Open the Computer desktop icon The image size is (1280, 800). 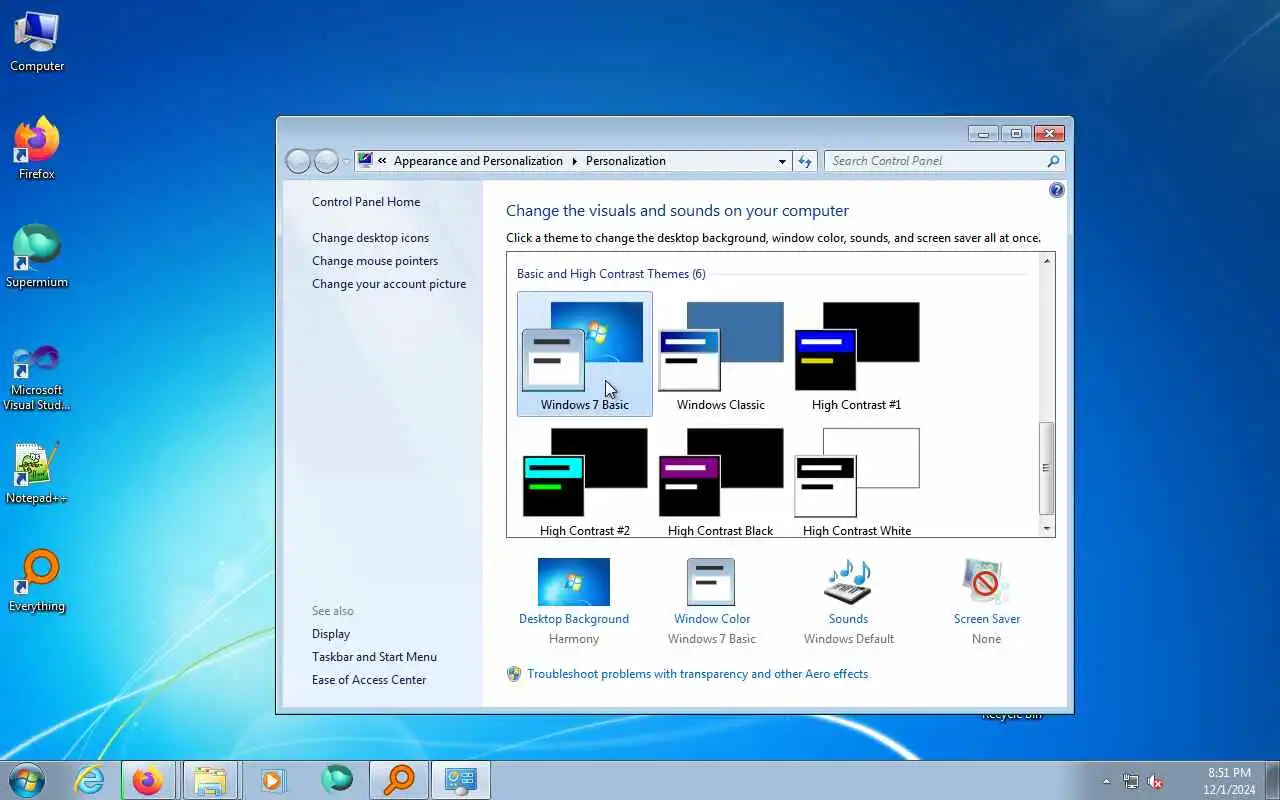tap(37, 43)
